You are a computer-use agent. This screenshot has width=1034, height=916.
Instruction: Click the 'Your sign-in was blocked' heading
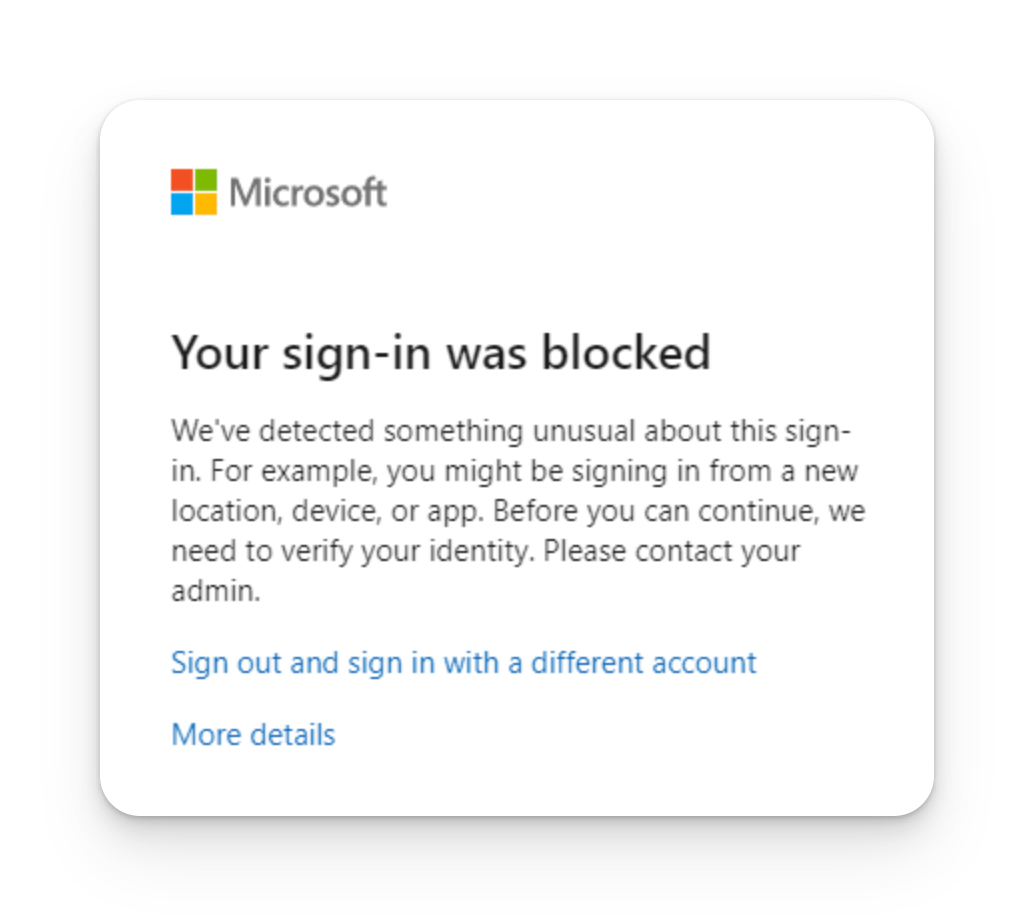pyautogui.click(x=440, y=353)
